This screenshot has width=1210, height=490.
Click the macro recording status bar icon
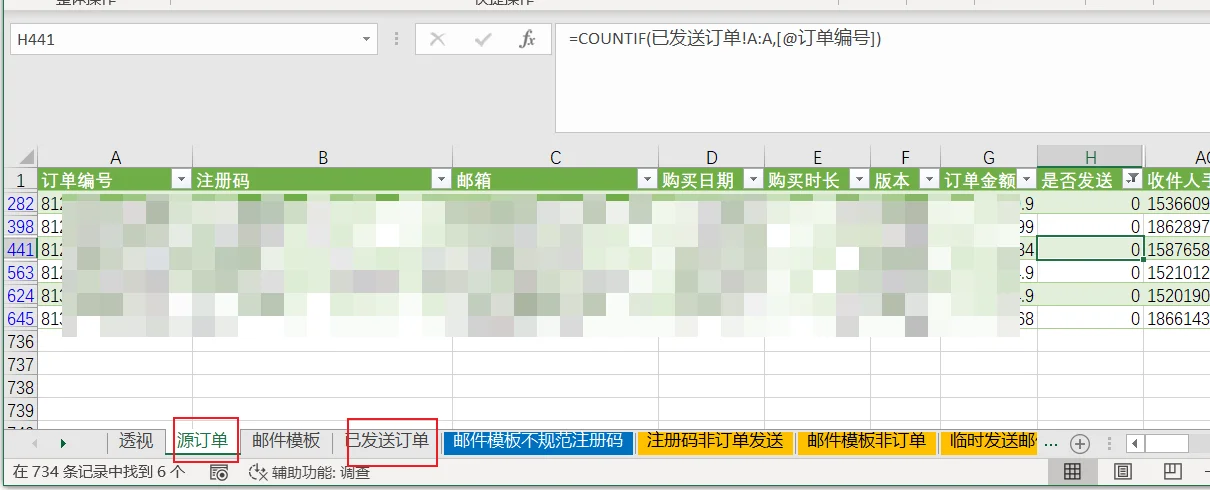pos(219,472)
